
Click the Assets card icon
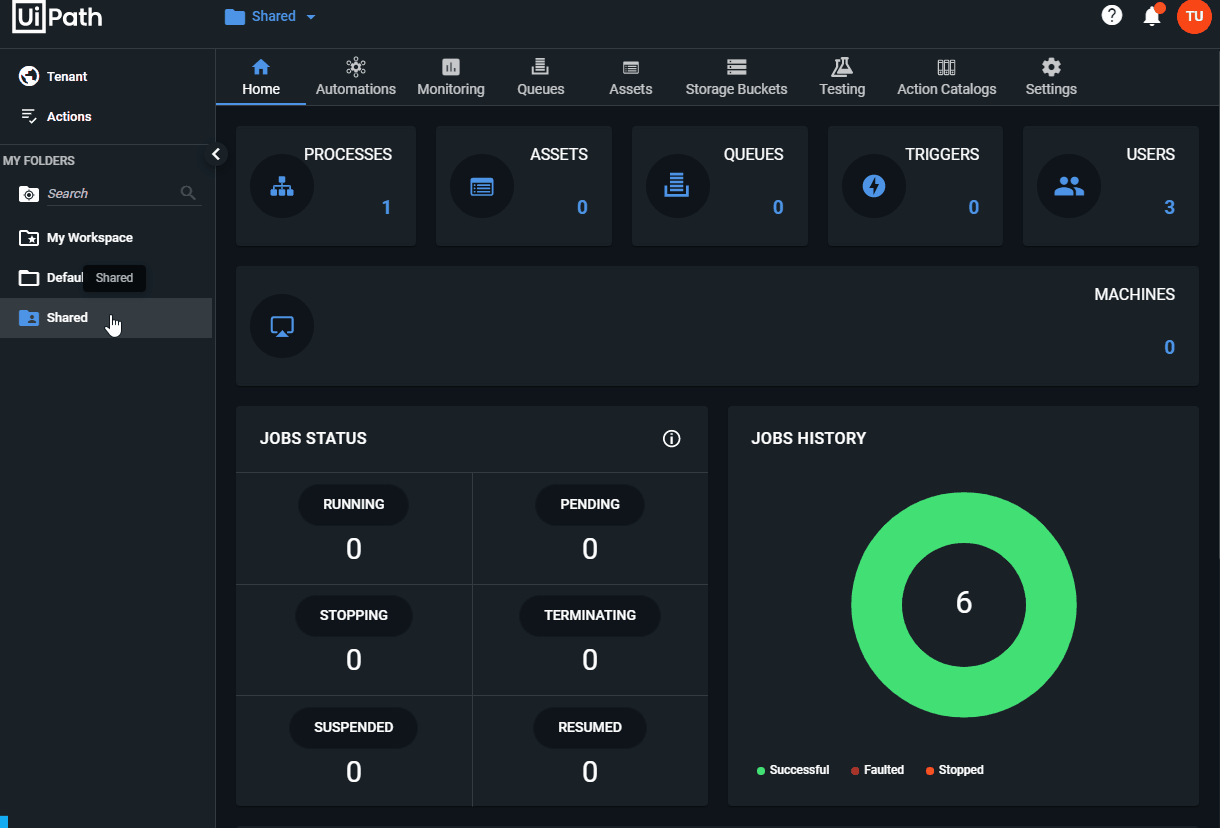pos(482,186)
